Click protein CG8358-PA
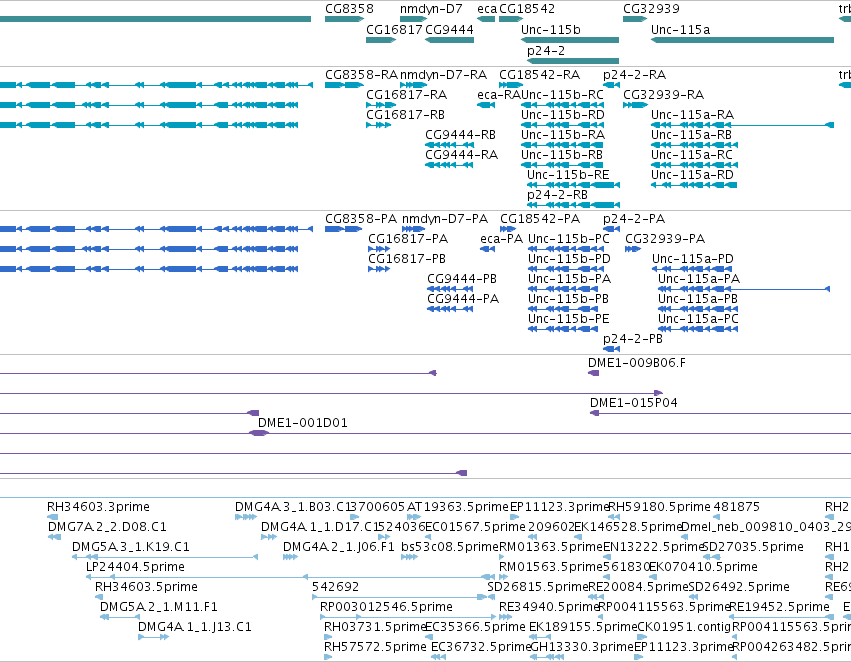The image size is (851, 662). pyautogui.click(x=344, y=229)
